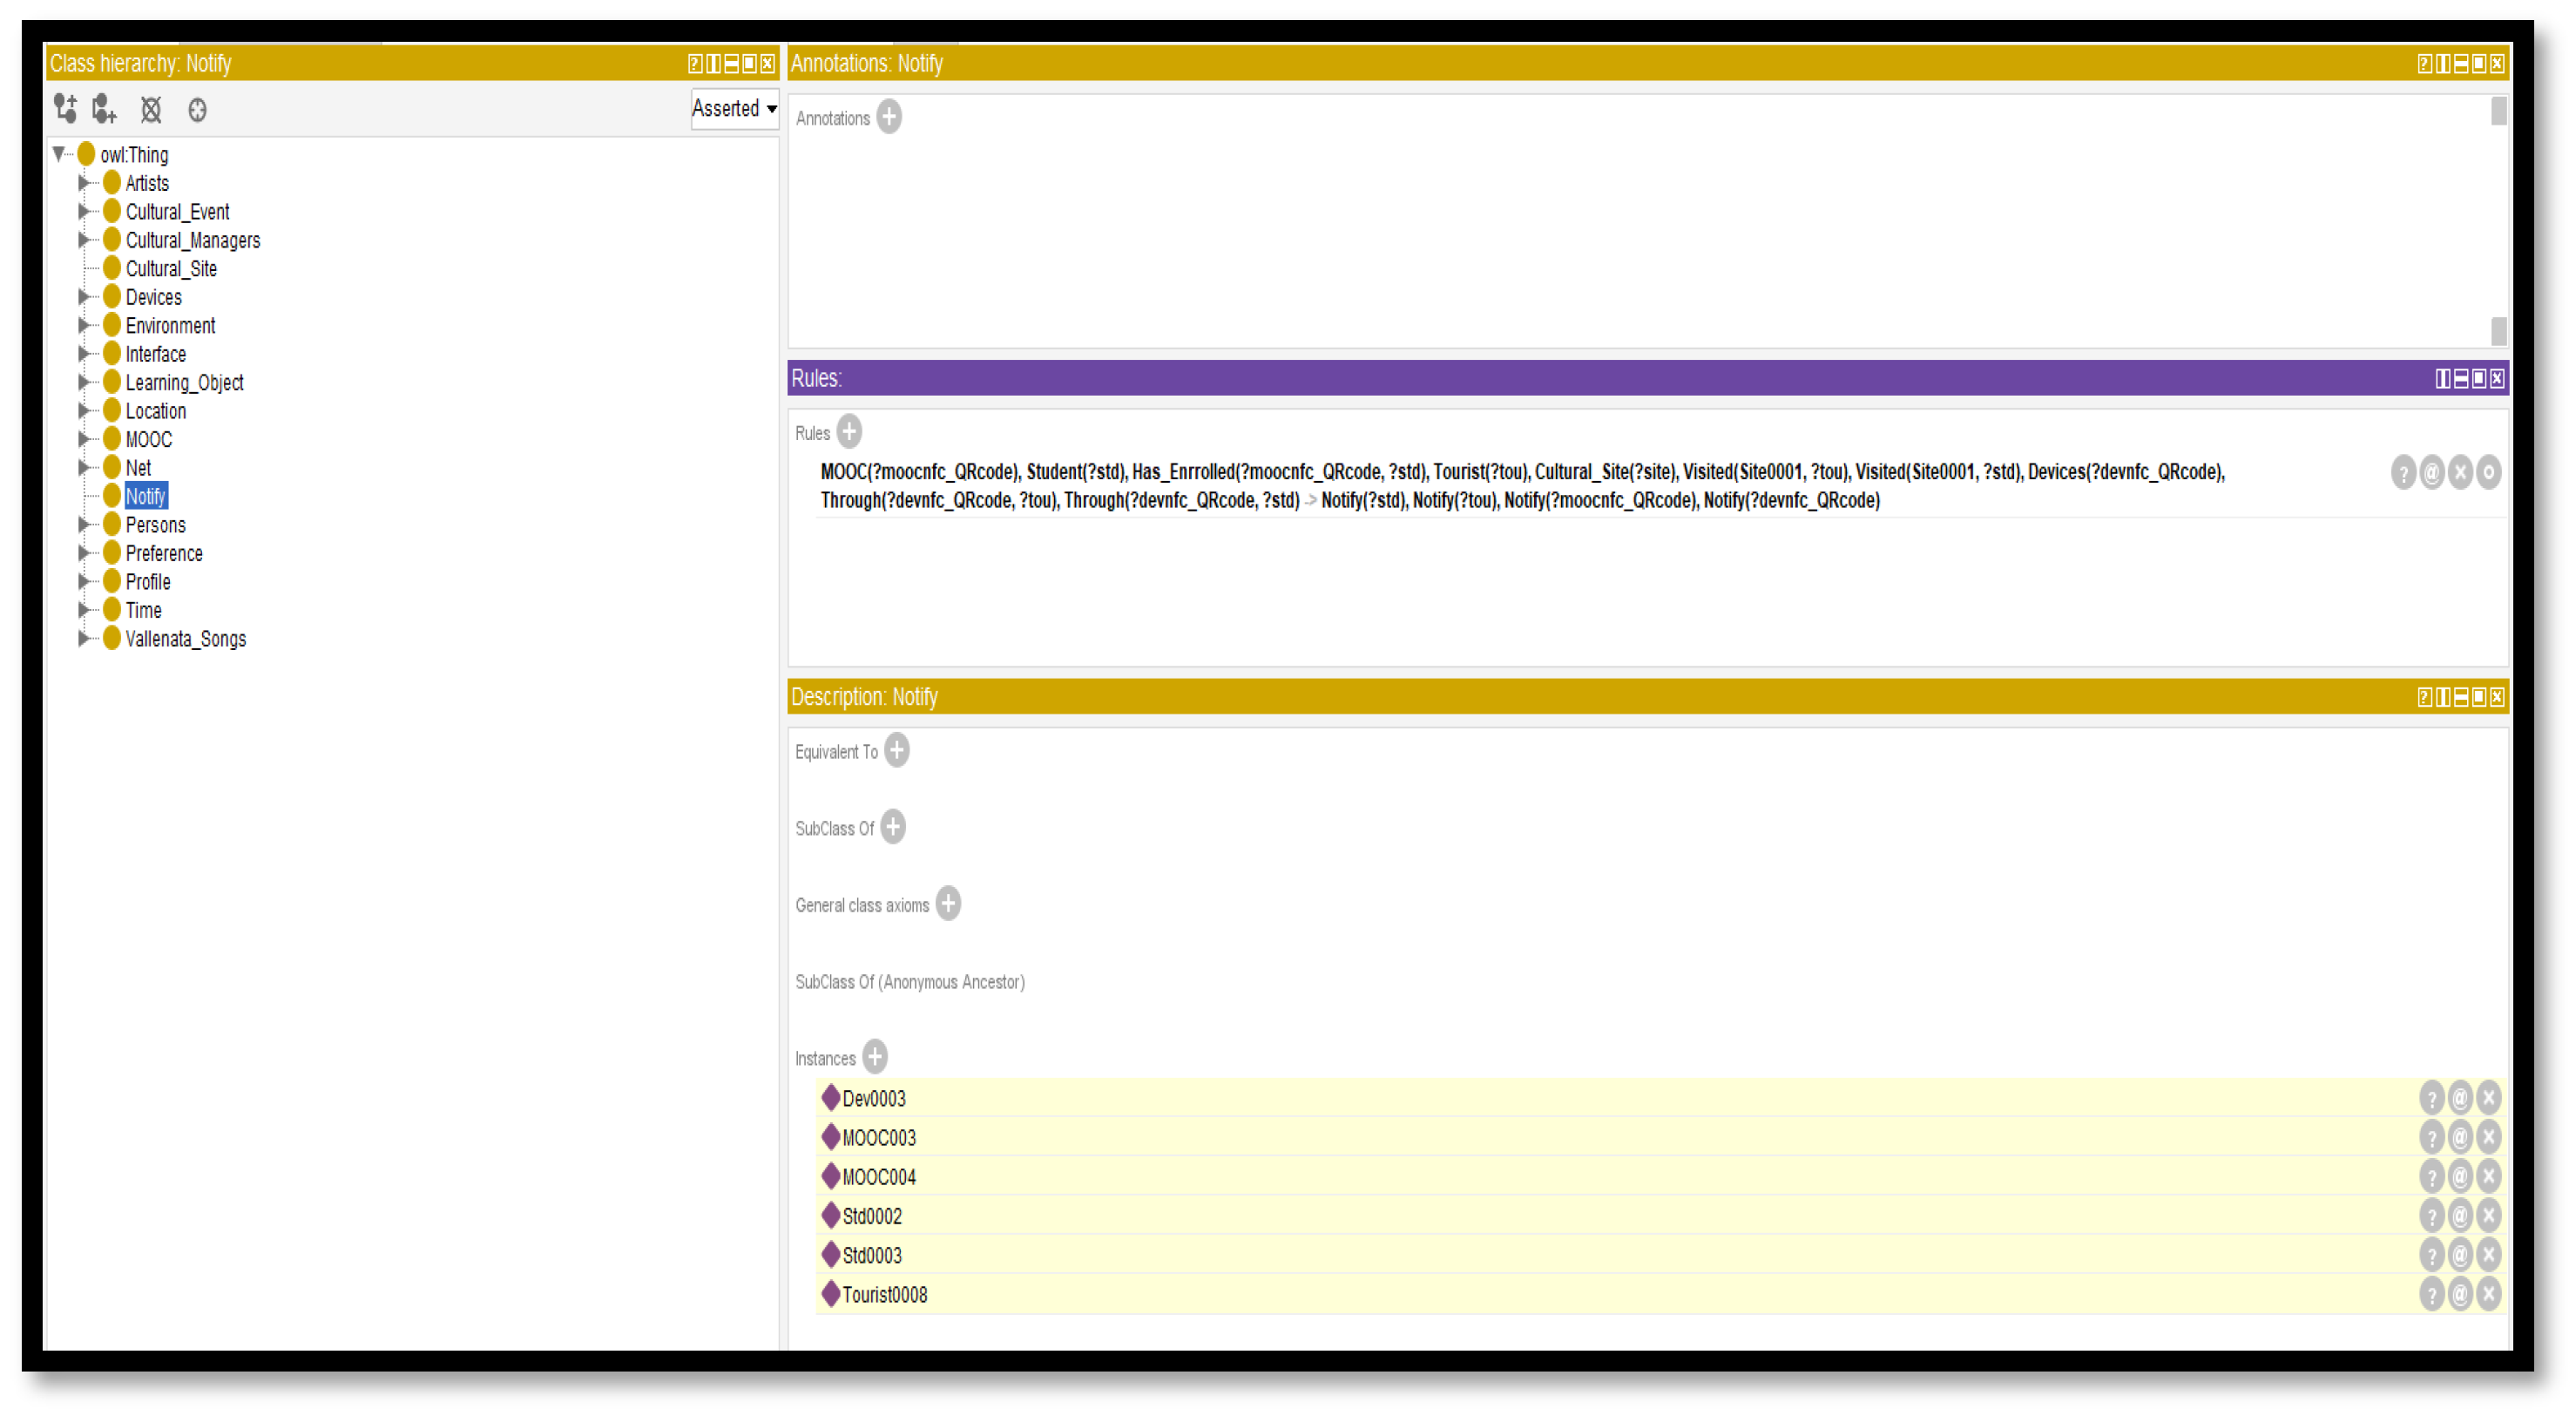Image resolution: width=2576 pixels, height=1409 pixels.
Task: Collapse the owl:Thing root node
Action: [x=59, y=154]
